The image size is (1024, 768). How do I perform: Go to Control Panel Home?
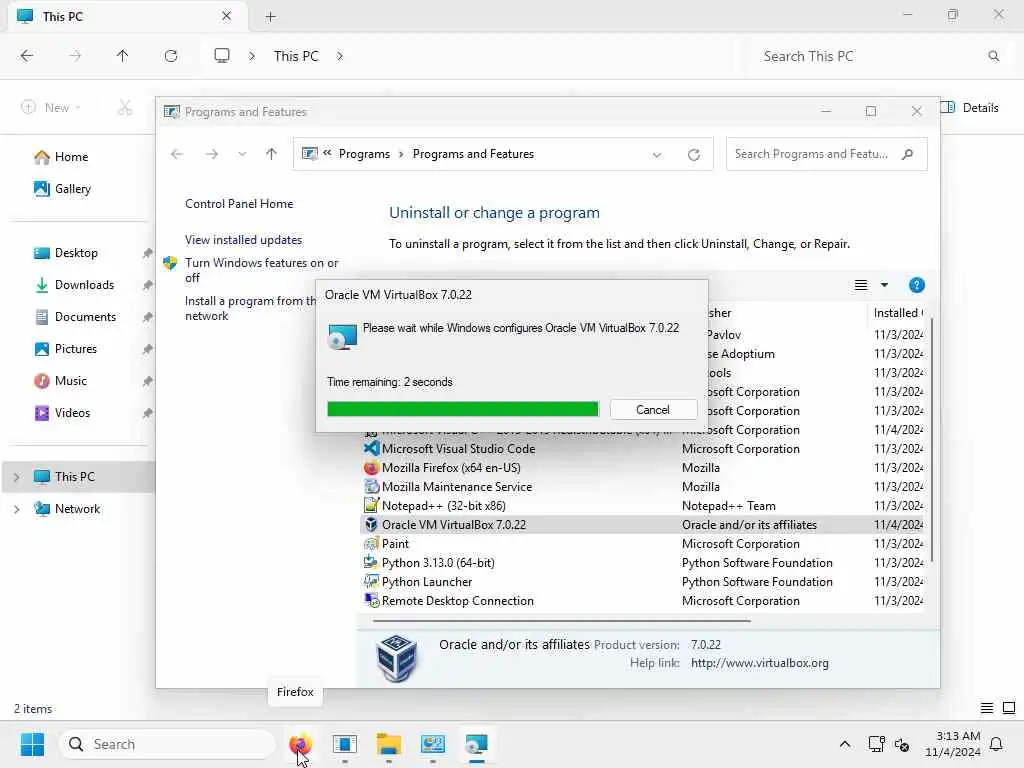pyautogui.click(x=239, y=204)
